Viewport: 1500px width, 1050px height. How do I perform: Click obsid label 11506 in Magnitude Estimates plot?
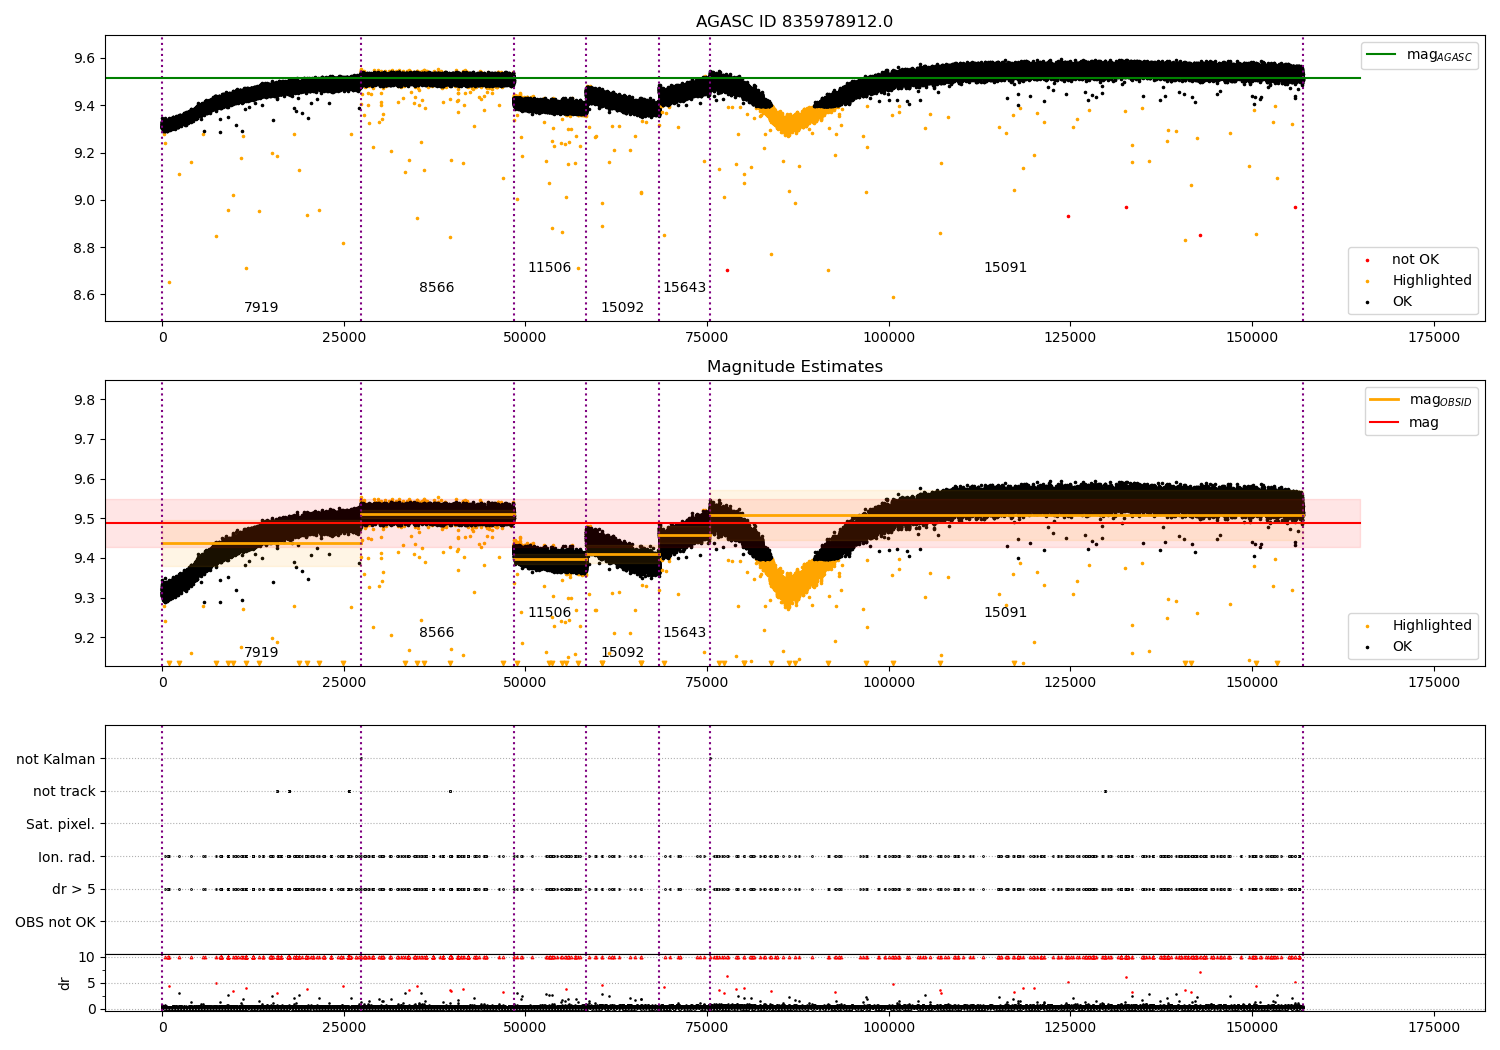pyautogui.click(x=549, y=613)
